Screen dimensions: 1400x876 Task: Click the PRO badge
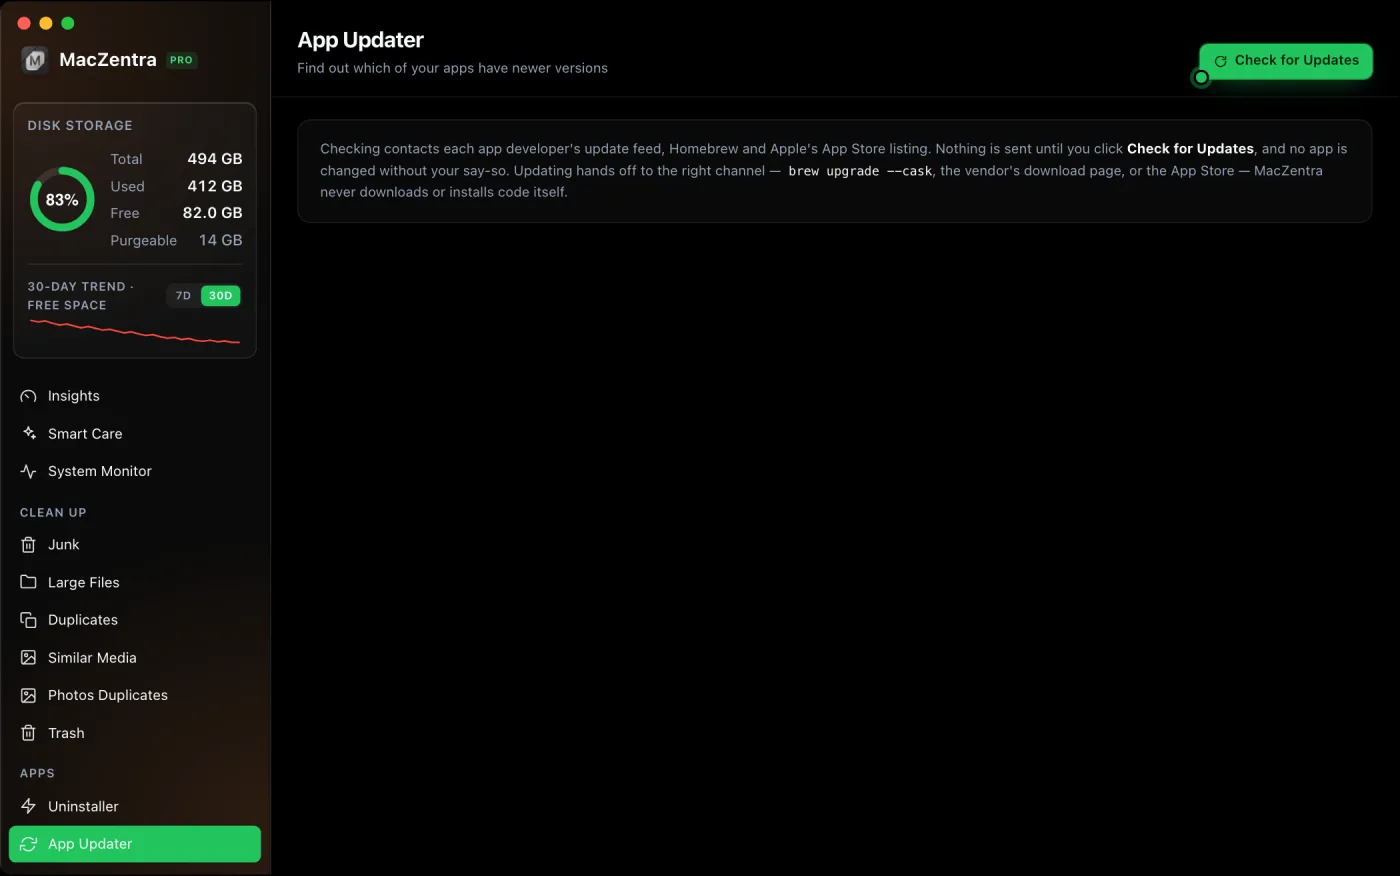(181, 60)
